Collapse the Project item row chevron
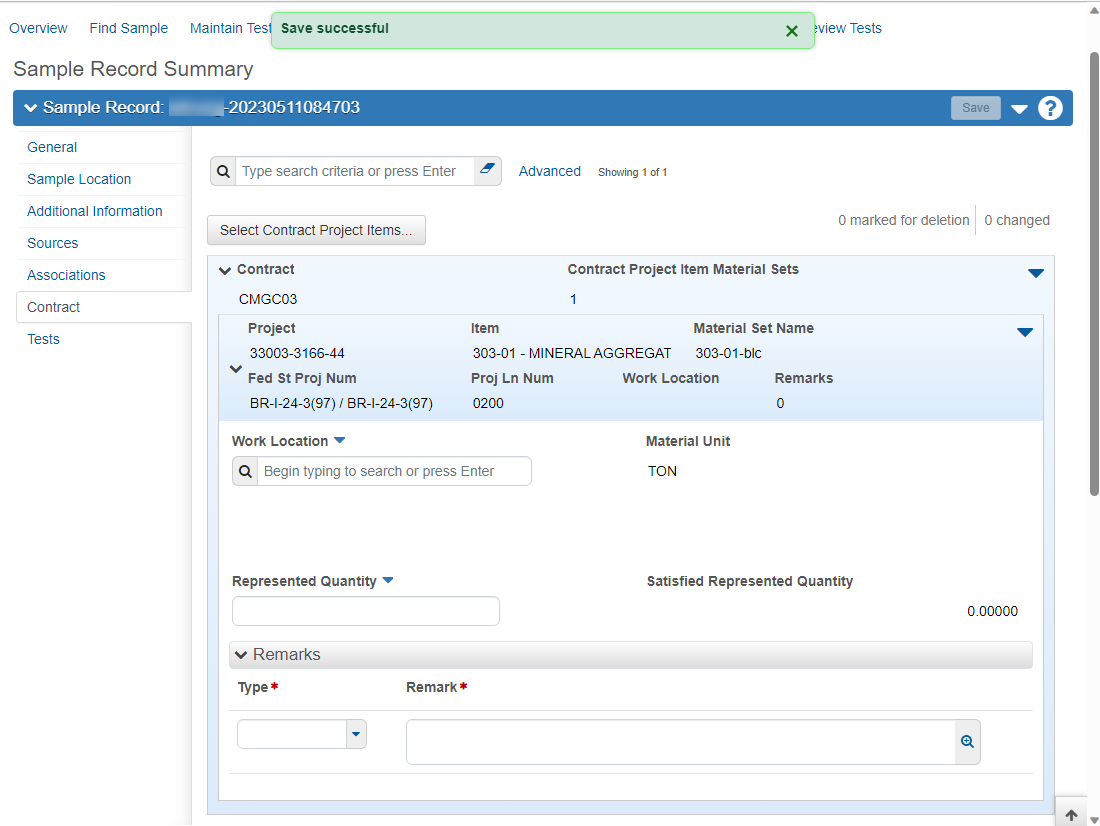Screen dimensions: 1100x826 coord(236,368)
